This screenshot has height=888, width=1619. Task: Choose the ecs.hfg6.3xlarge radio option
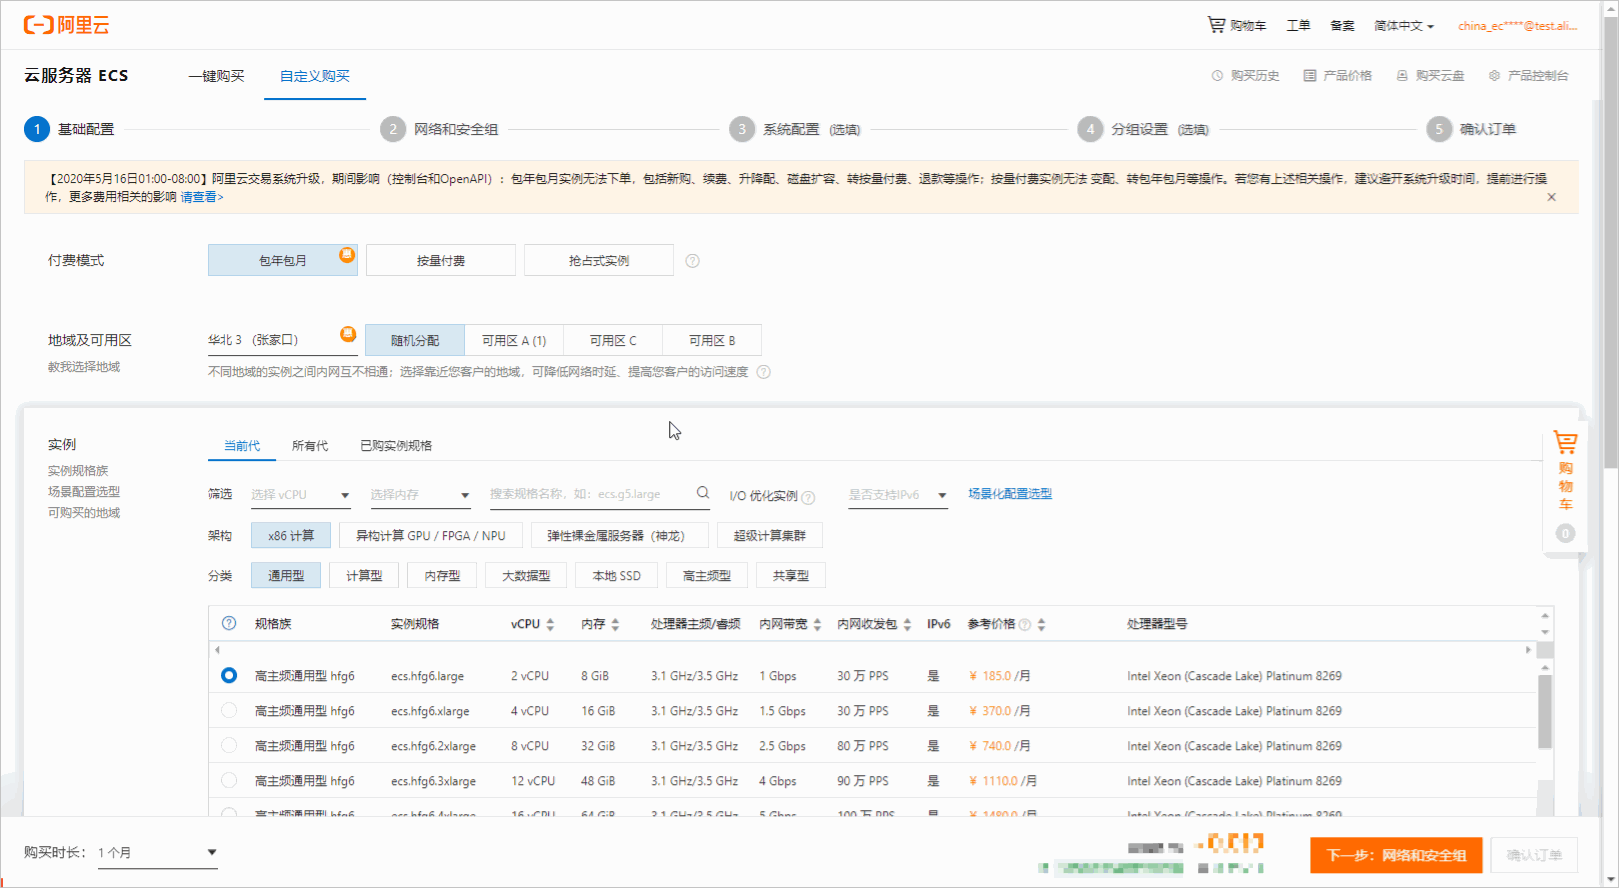pos(229,781)
